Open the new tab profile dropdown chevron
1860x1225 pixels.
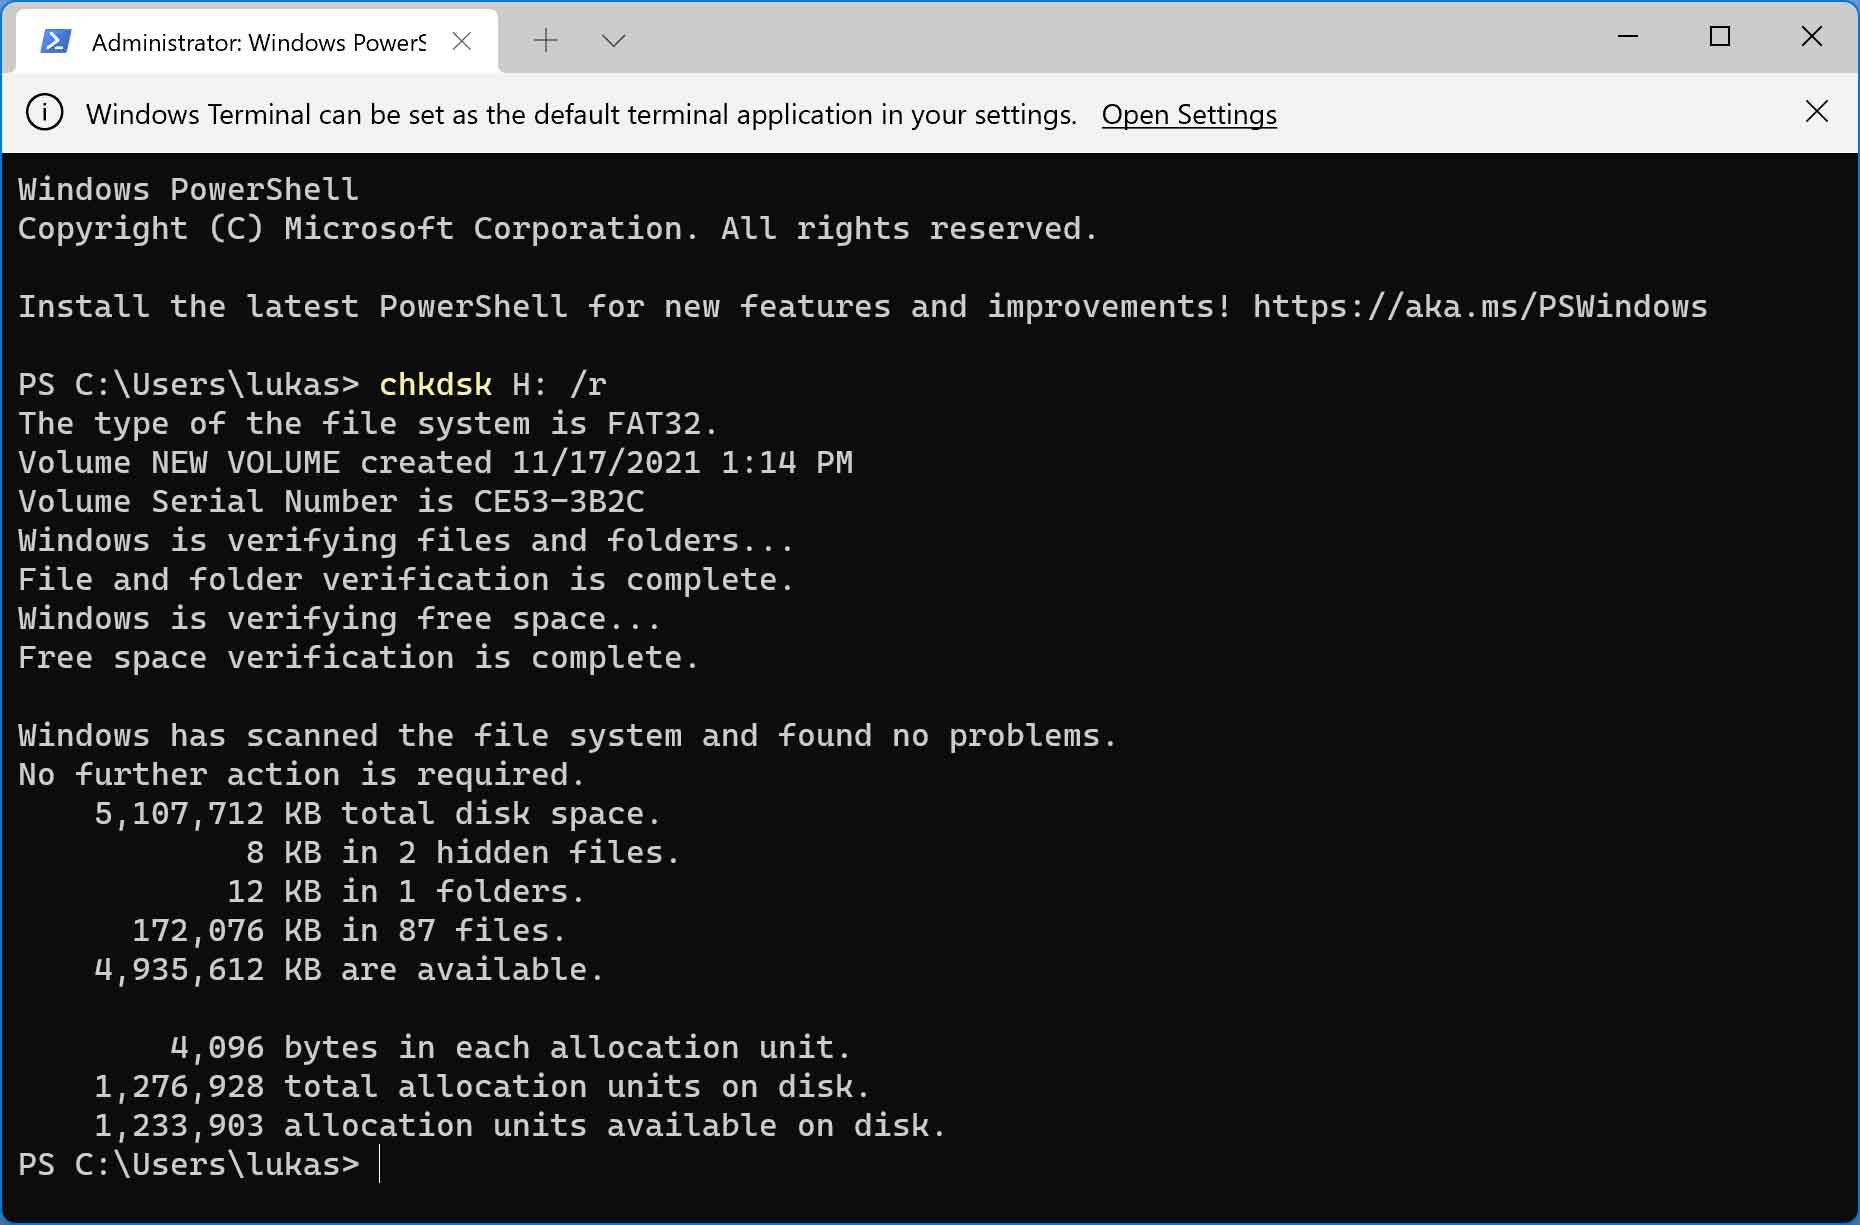pyautogui.click(x=613, y=41)
